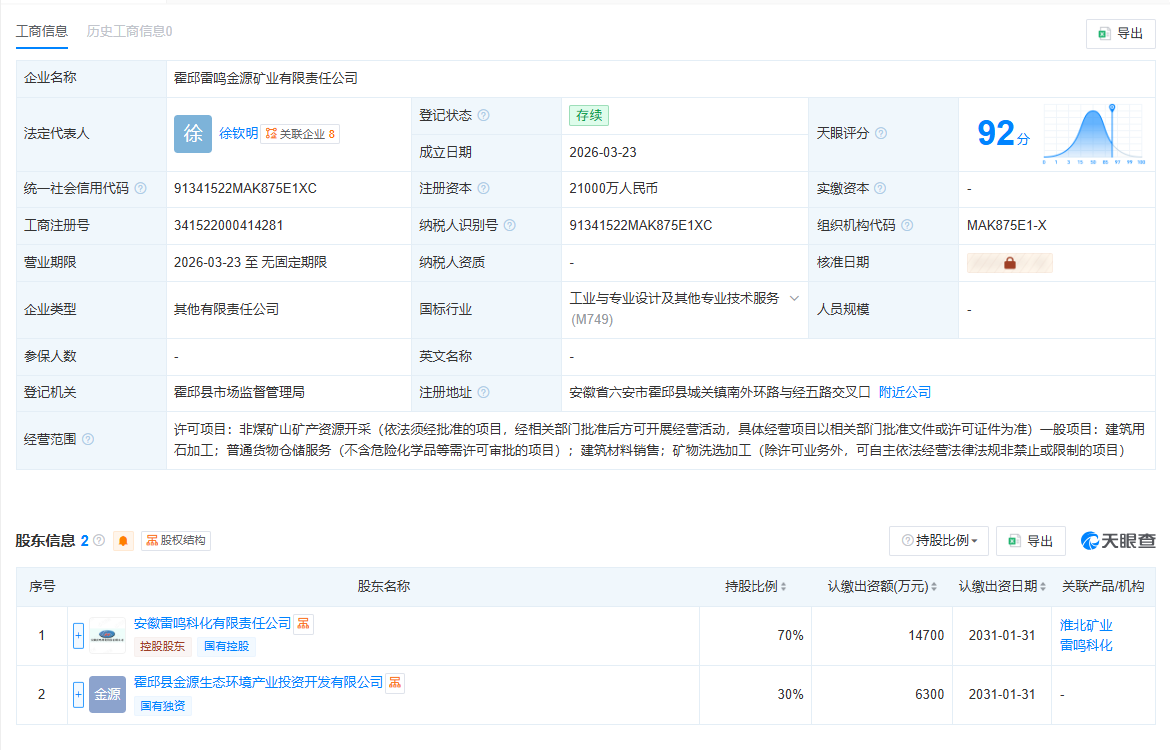Switch to the 历史工商信息 tab
The image size is (1170, 750).
point(129,31)
